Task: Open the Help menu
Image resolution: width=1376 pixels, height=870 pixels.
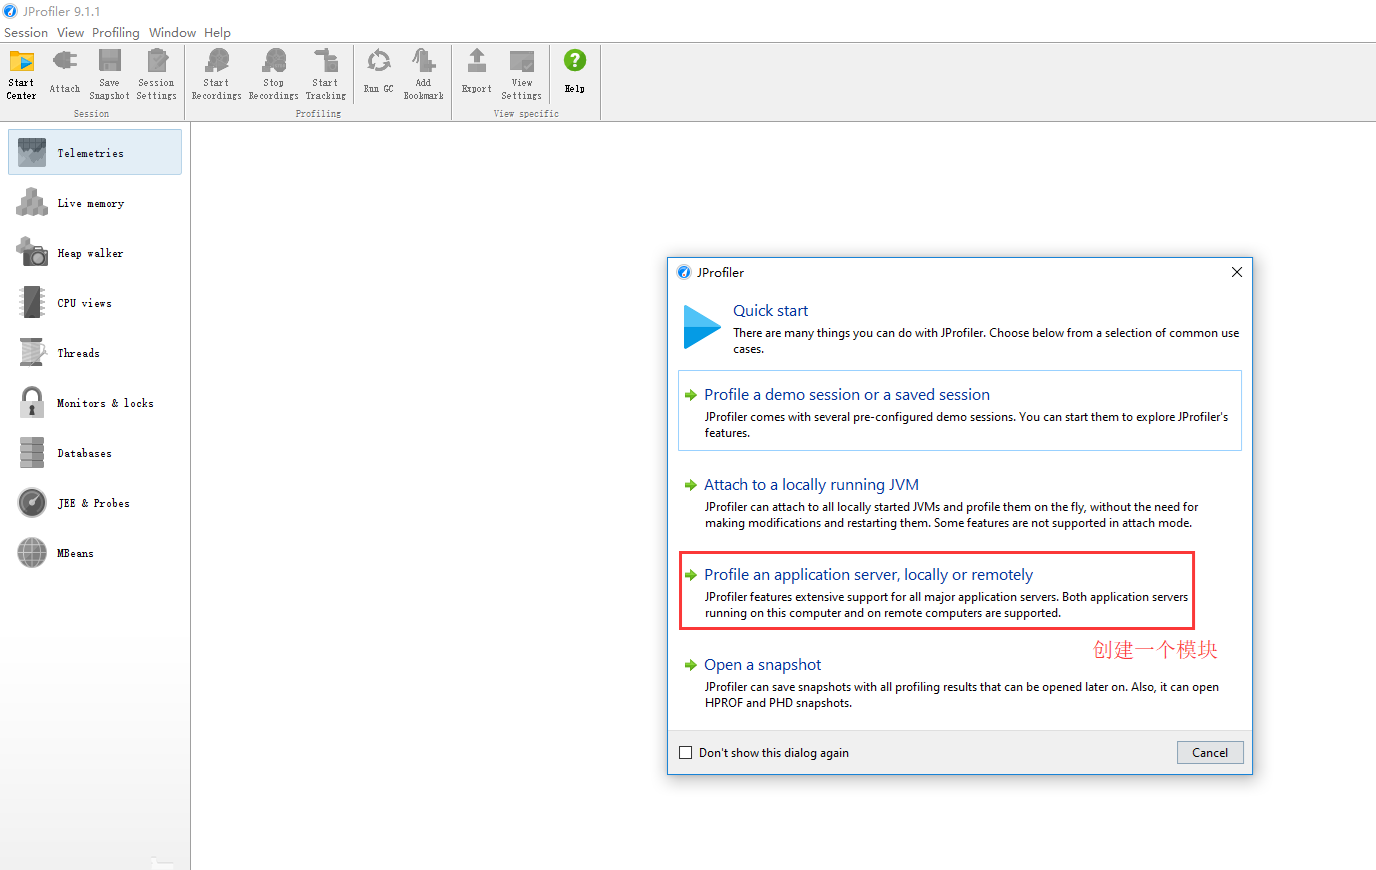Action: [217, 32]
